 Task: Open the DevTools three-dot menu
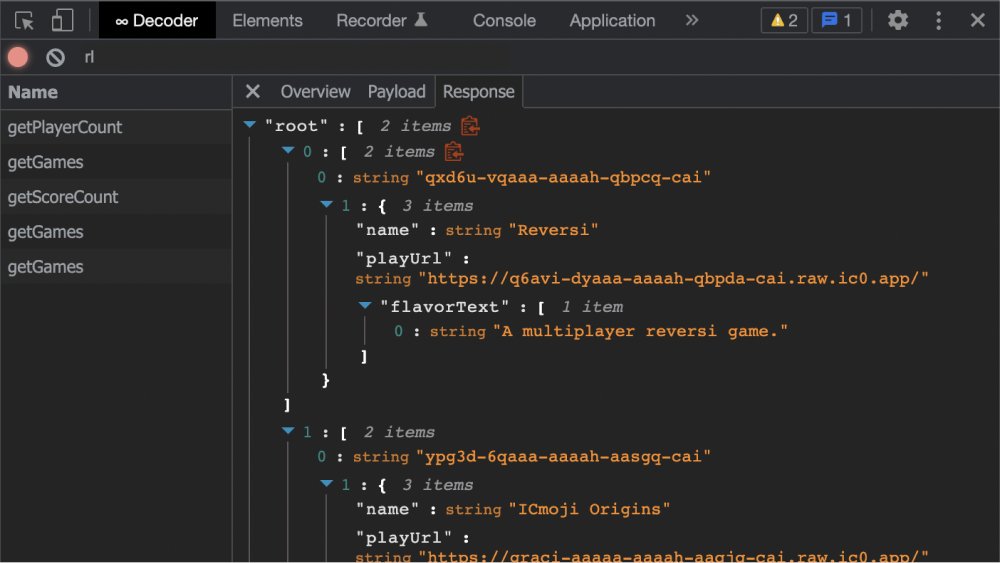(938, 20)
